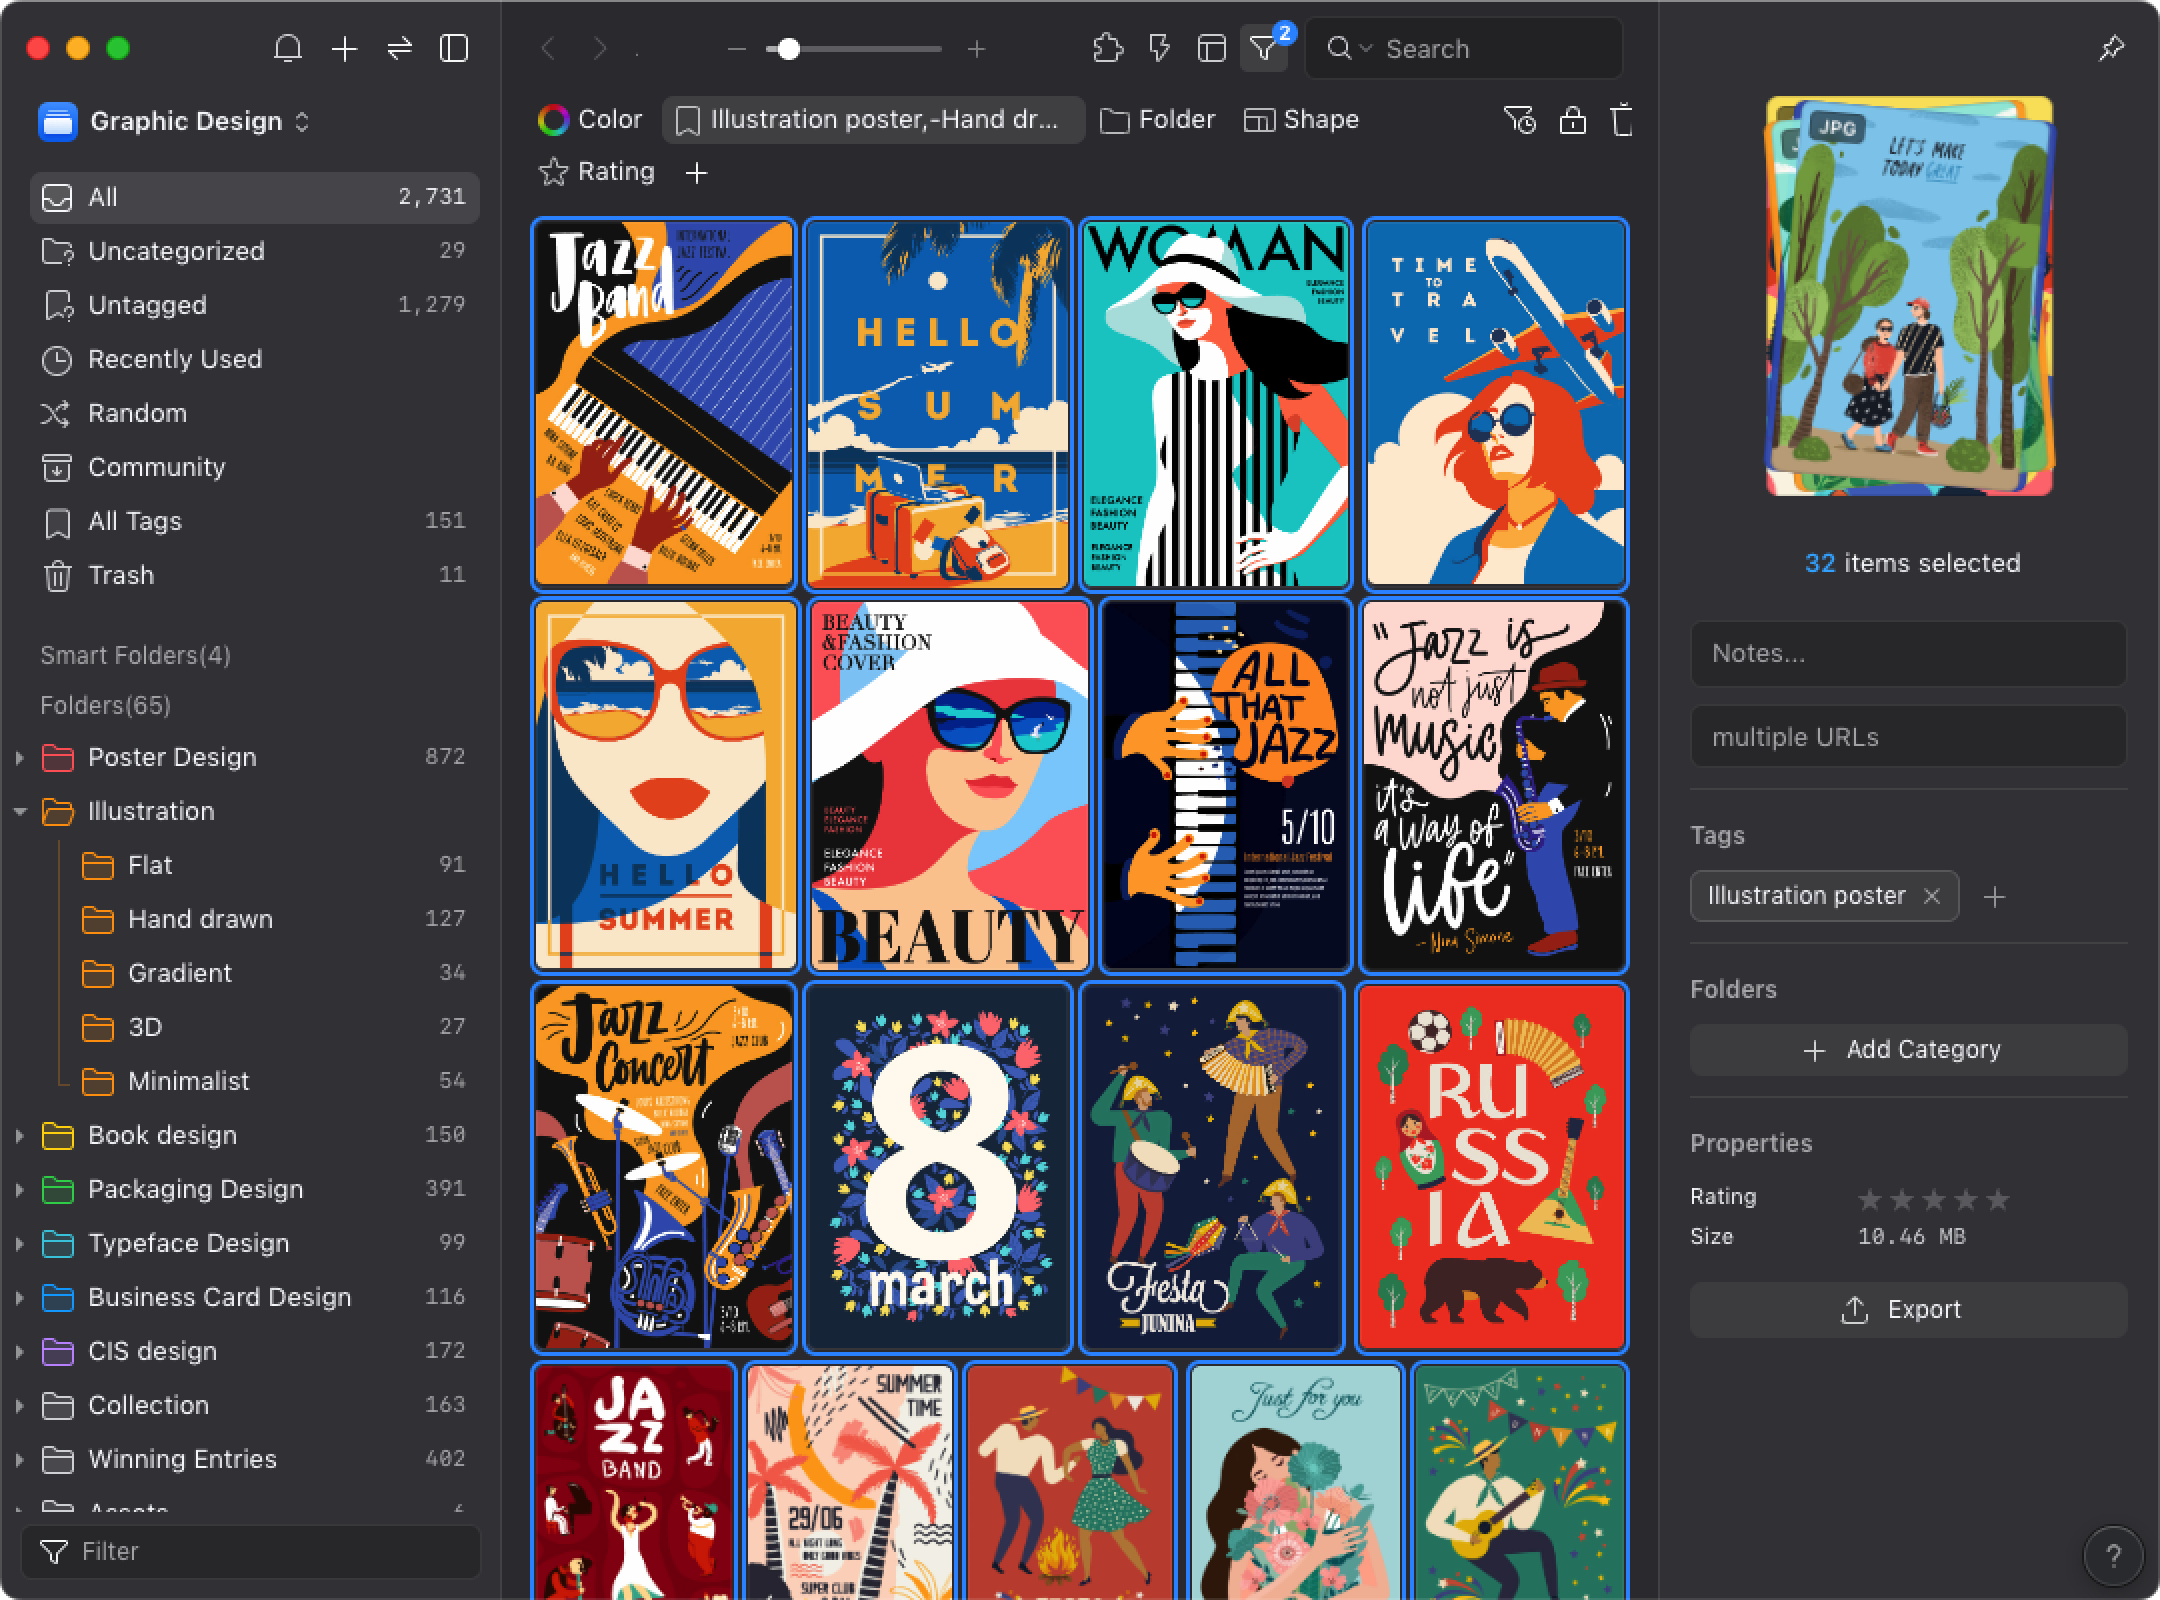
Task: Click the Export button
Action: click(x=1908, y=1310)
